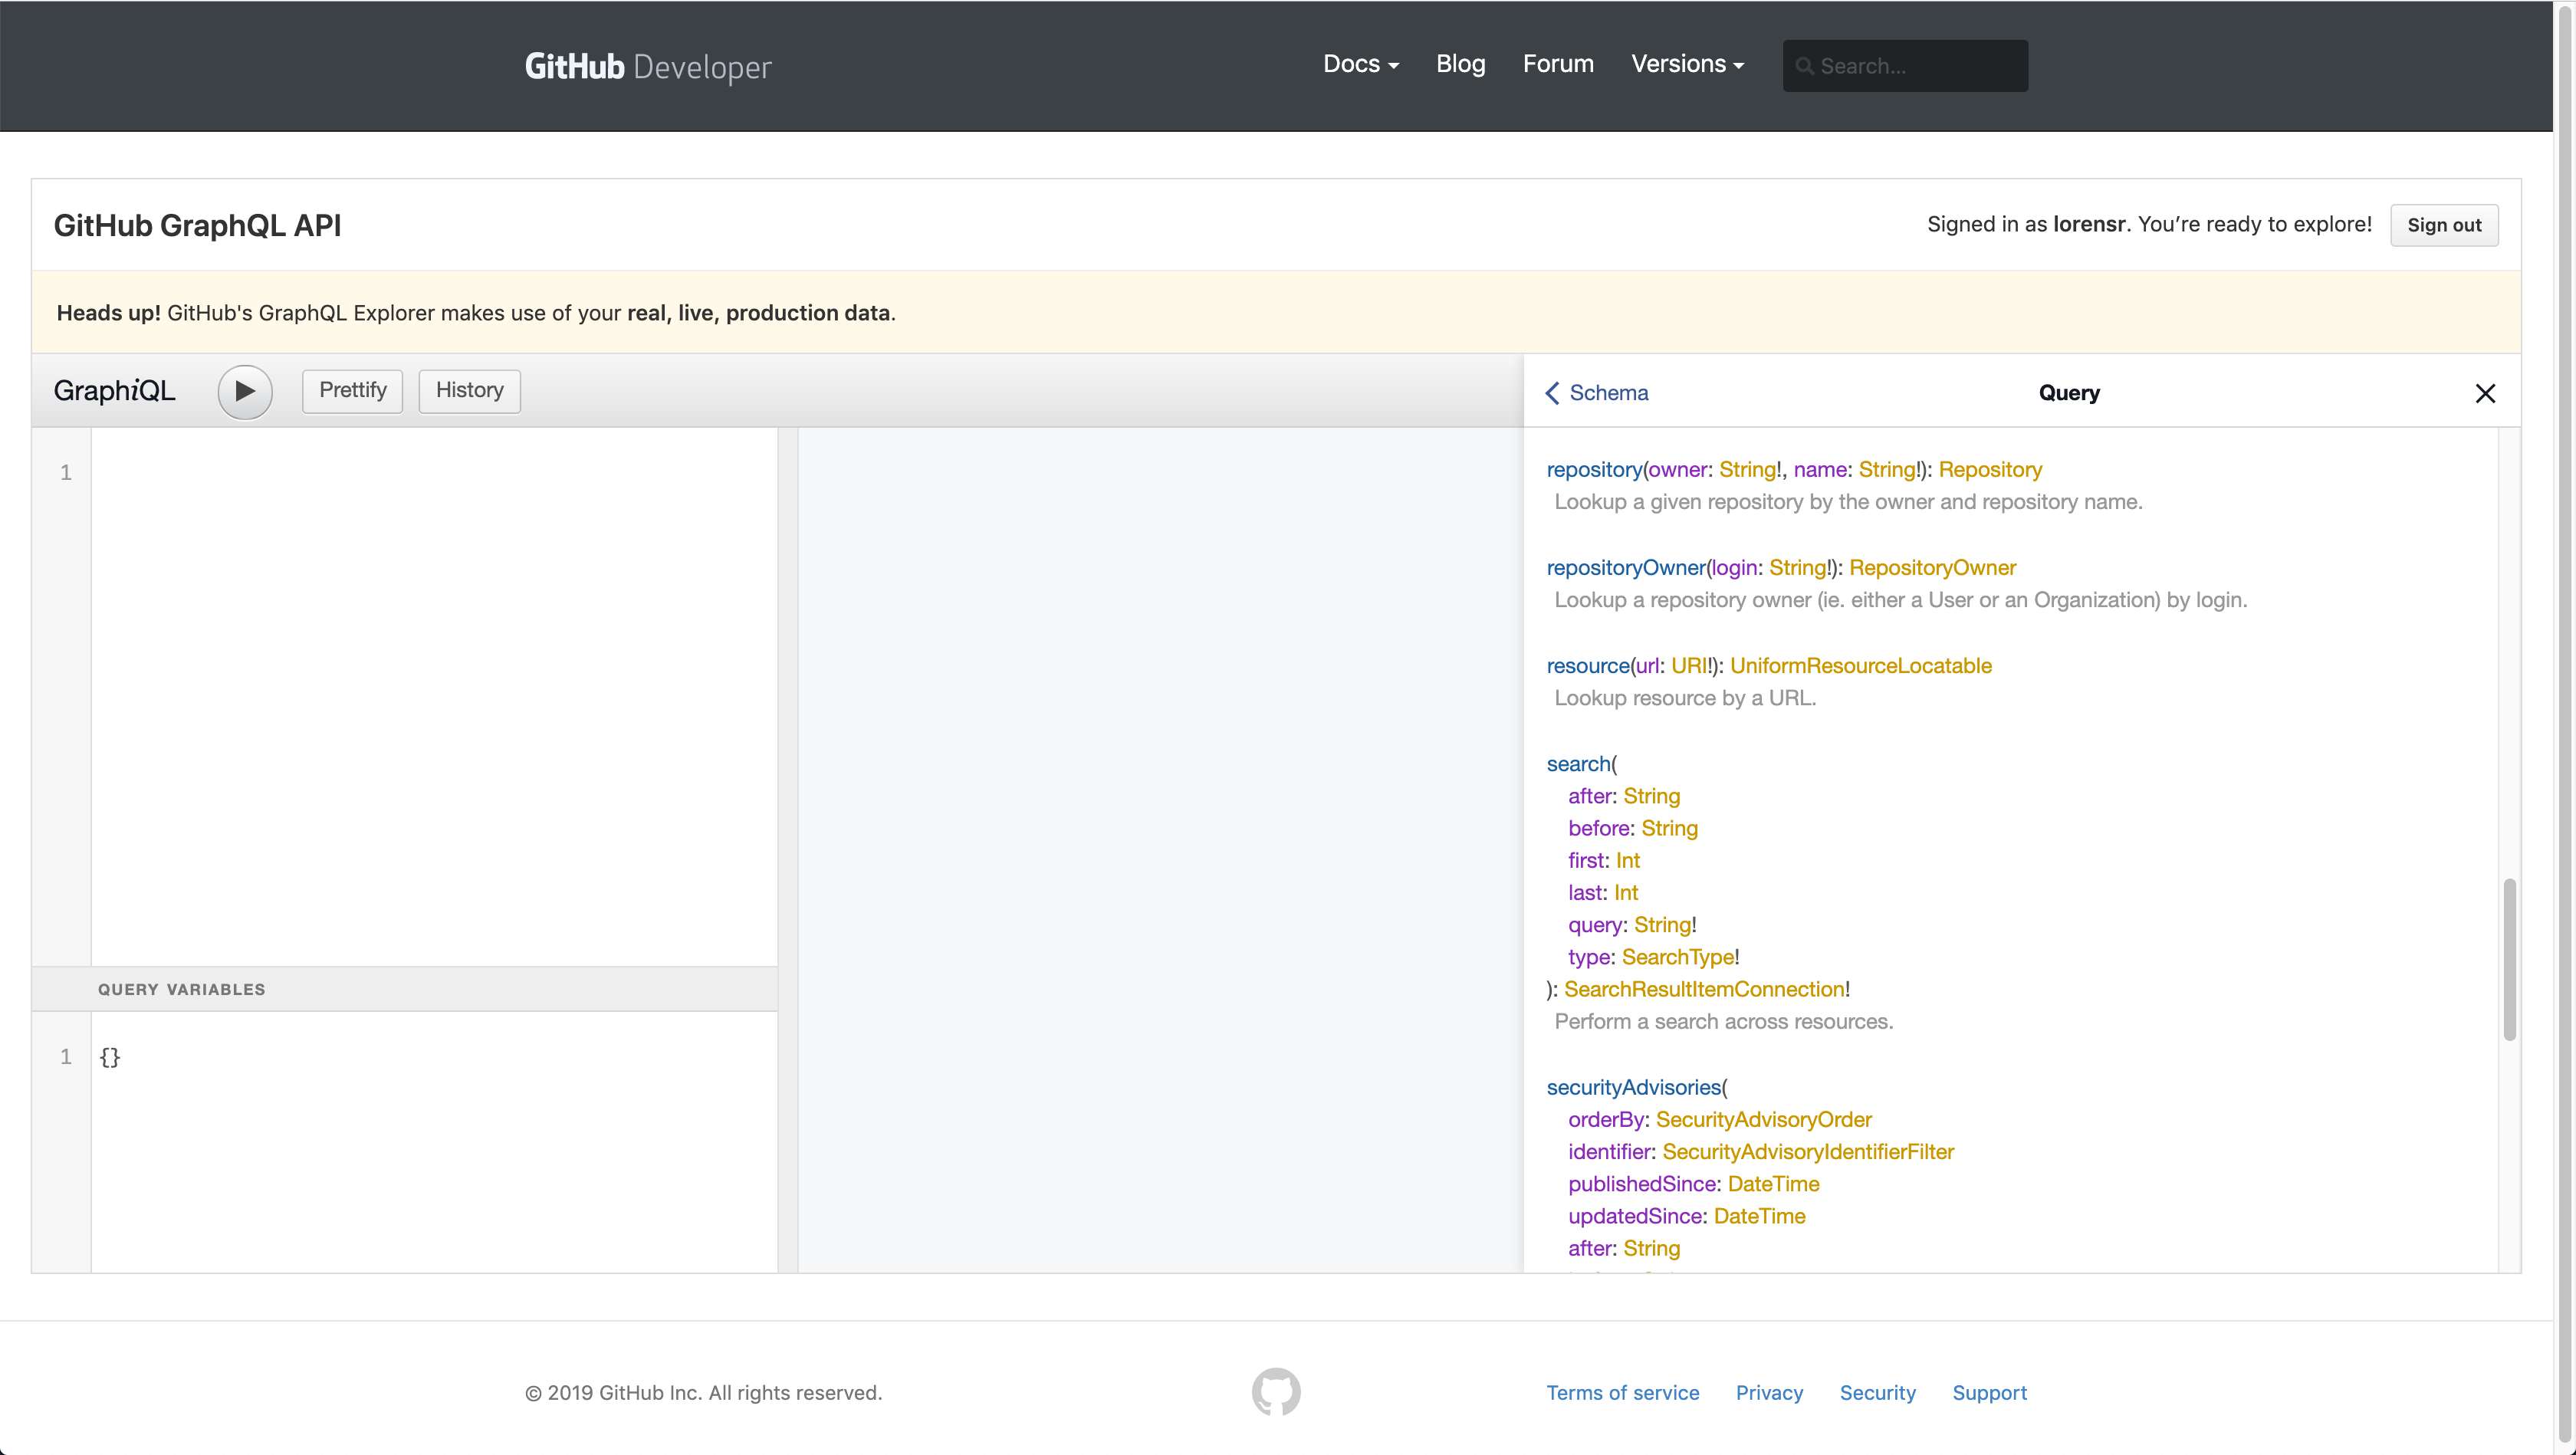Open the SecurityAdvisoryIdentifierFilter type link
The height and width of the screenshot is (1455, 2576).
(x=1808, y=1152)
